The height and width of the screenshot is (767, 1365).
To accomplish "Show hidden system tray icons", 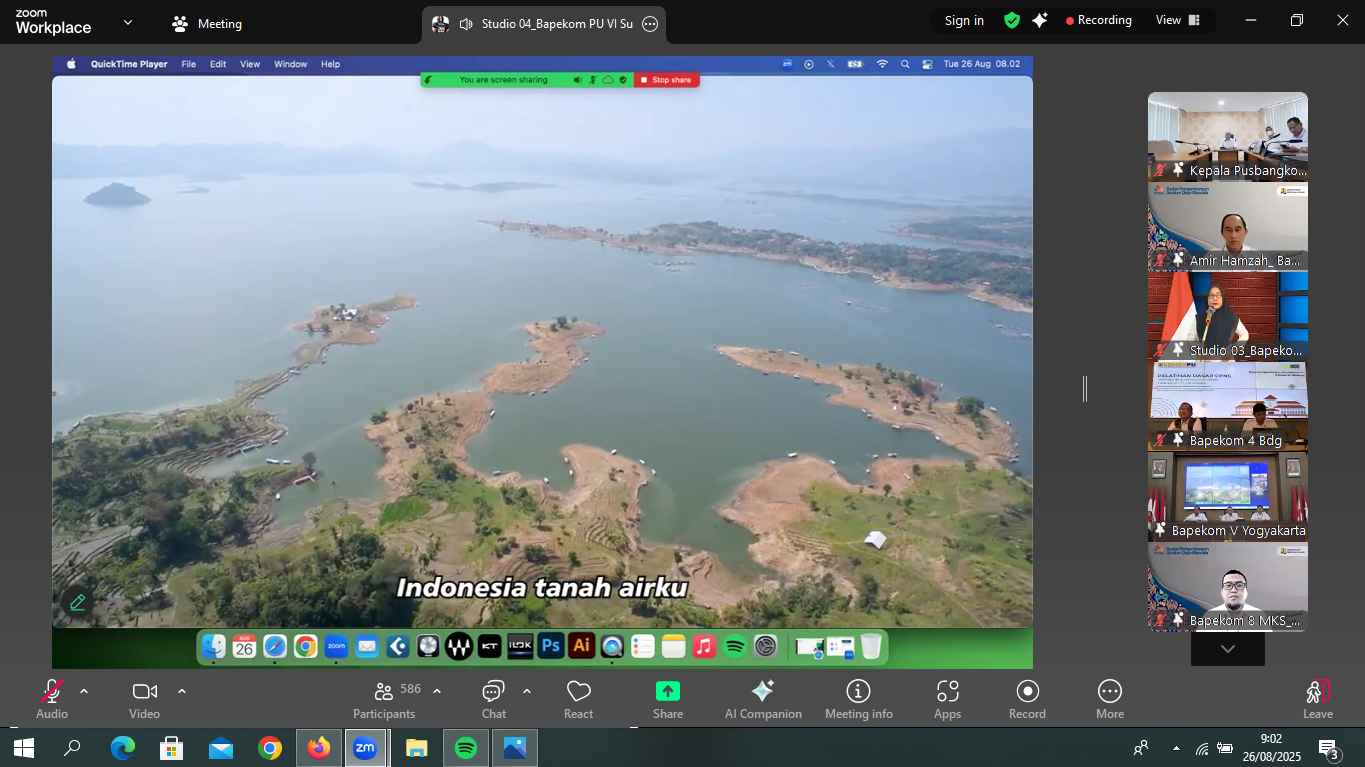I will 1175,748.
